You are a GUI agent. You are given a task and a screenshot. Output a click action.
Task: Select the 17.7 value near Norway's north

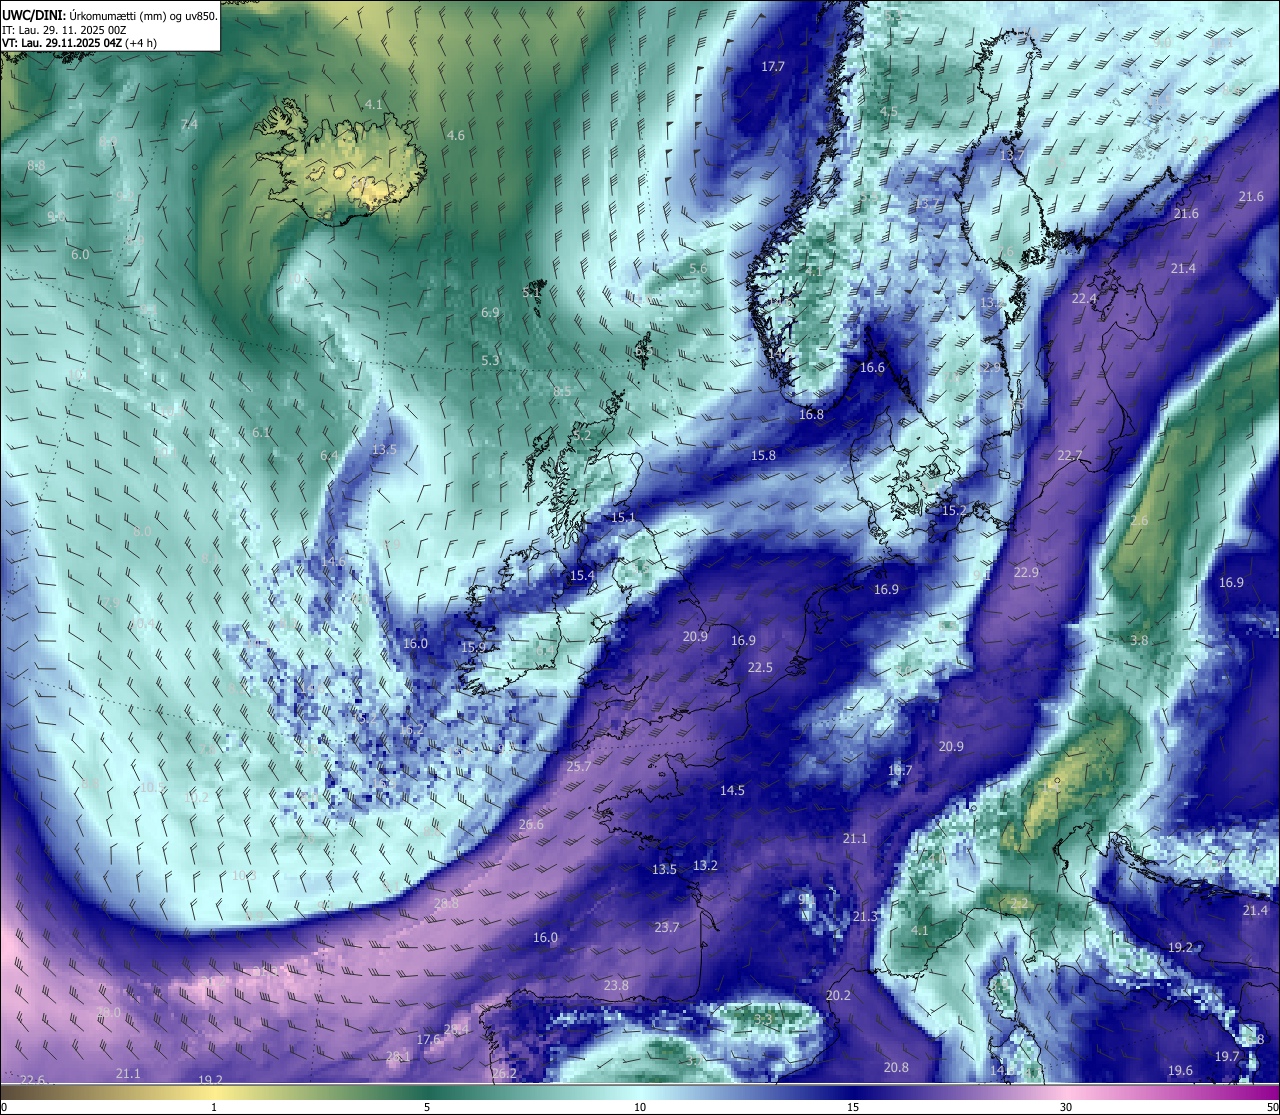click(773, 67)
